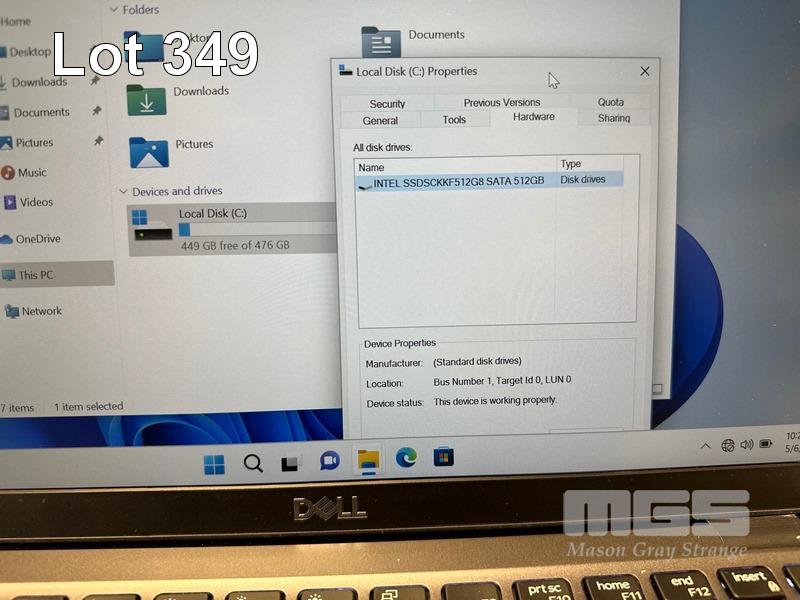Screen dimensions: 800x600
Task: Open the Start menu Windows icon
Action: tap(214, 463)
